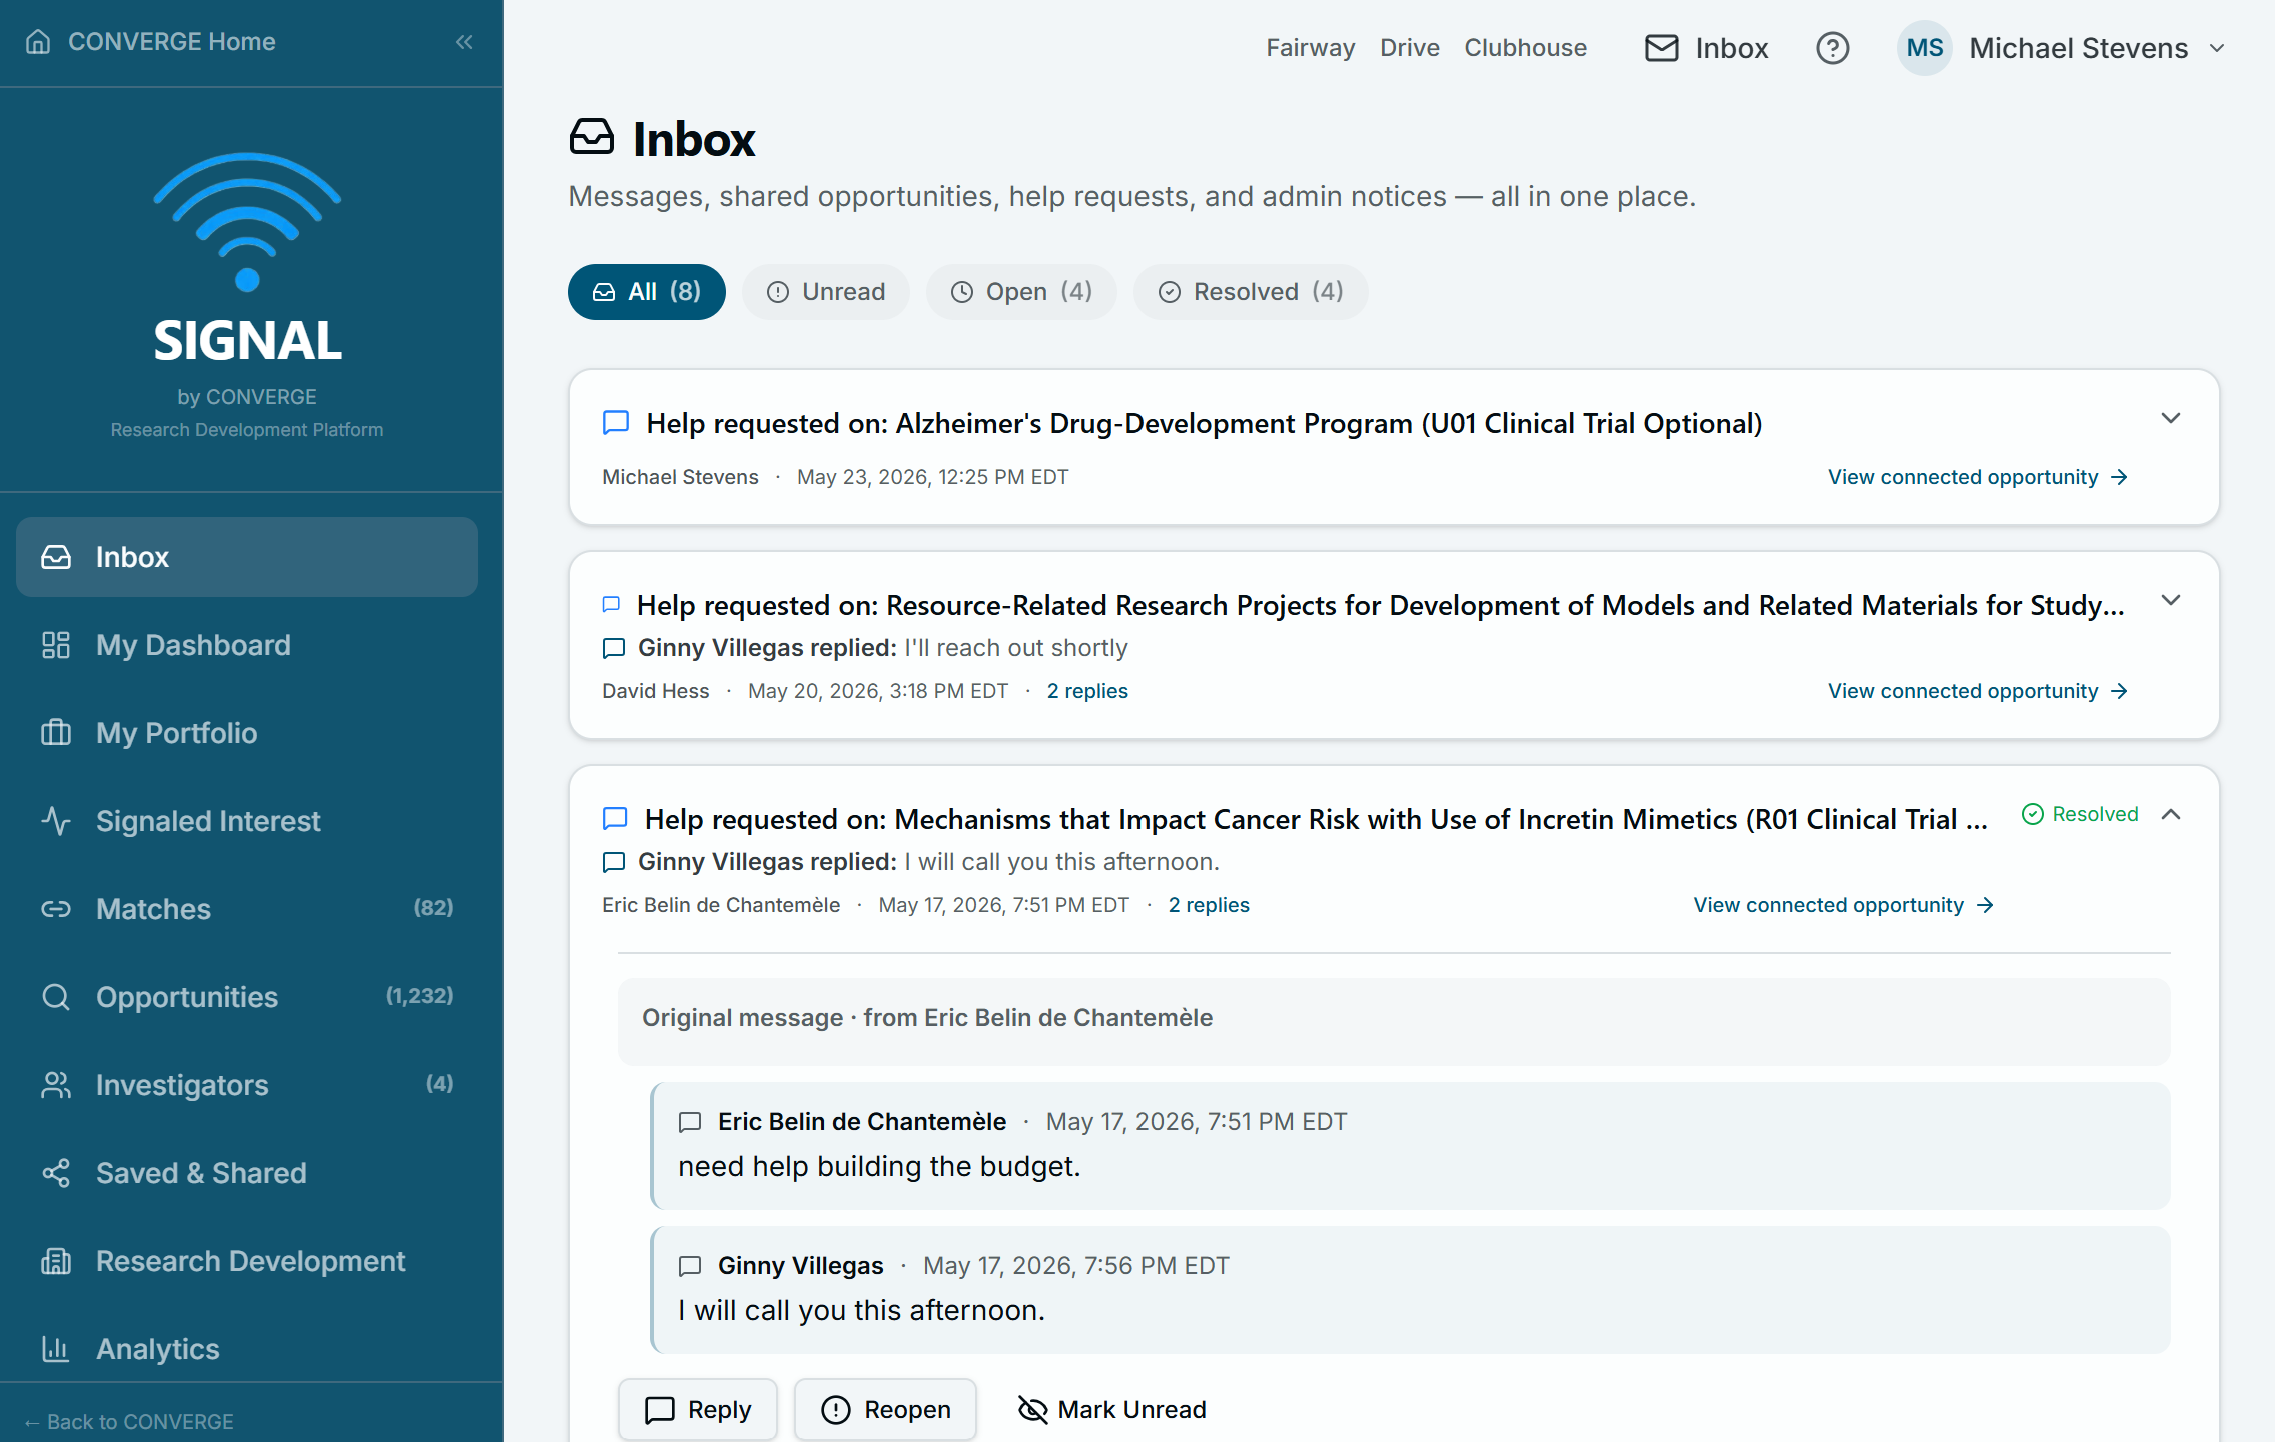Viewport: 2275px width, 1442px height.
Task: Click the Analytics bar chart icon
Action: click(56, 1349)
